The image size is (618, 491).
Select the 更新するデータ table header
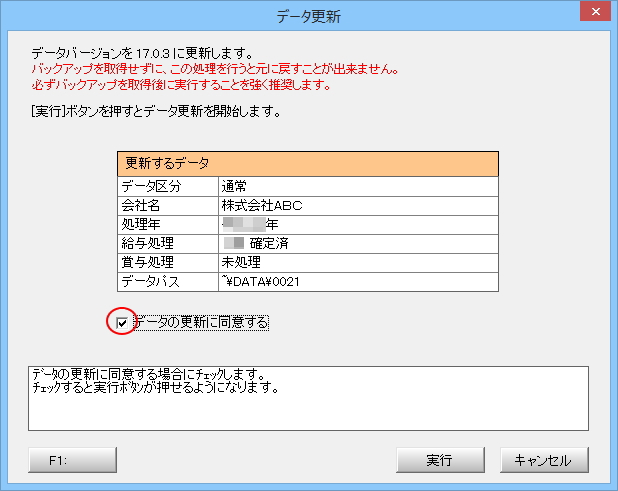click(308, 163)
